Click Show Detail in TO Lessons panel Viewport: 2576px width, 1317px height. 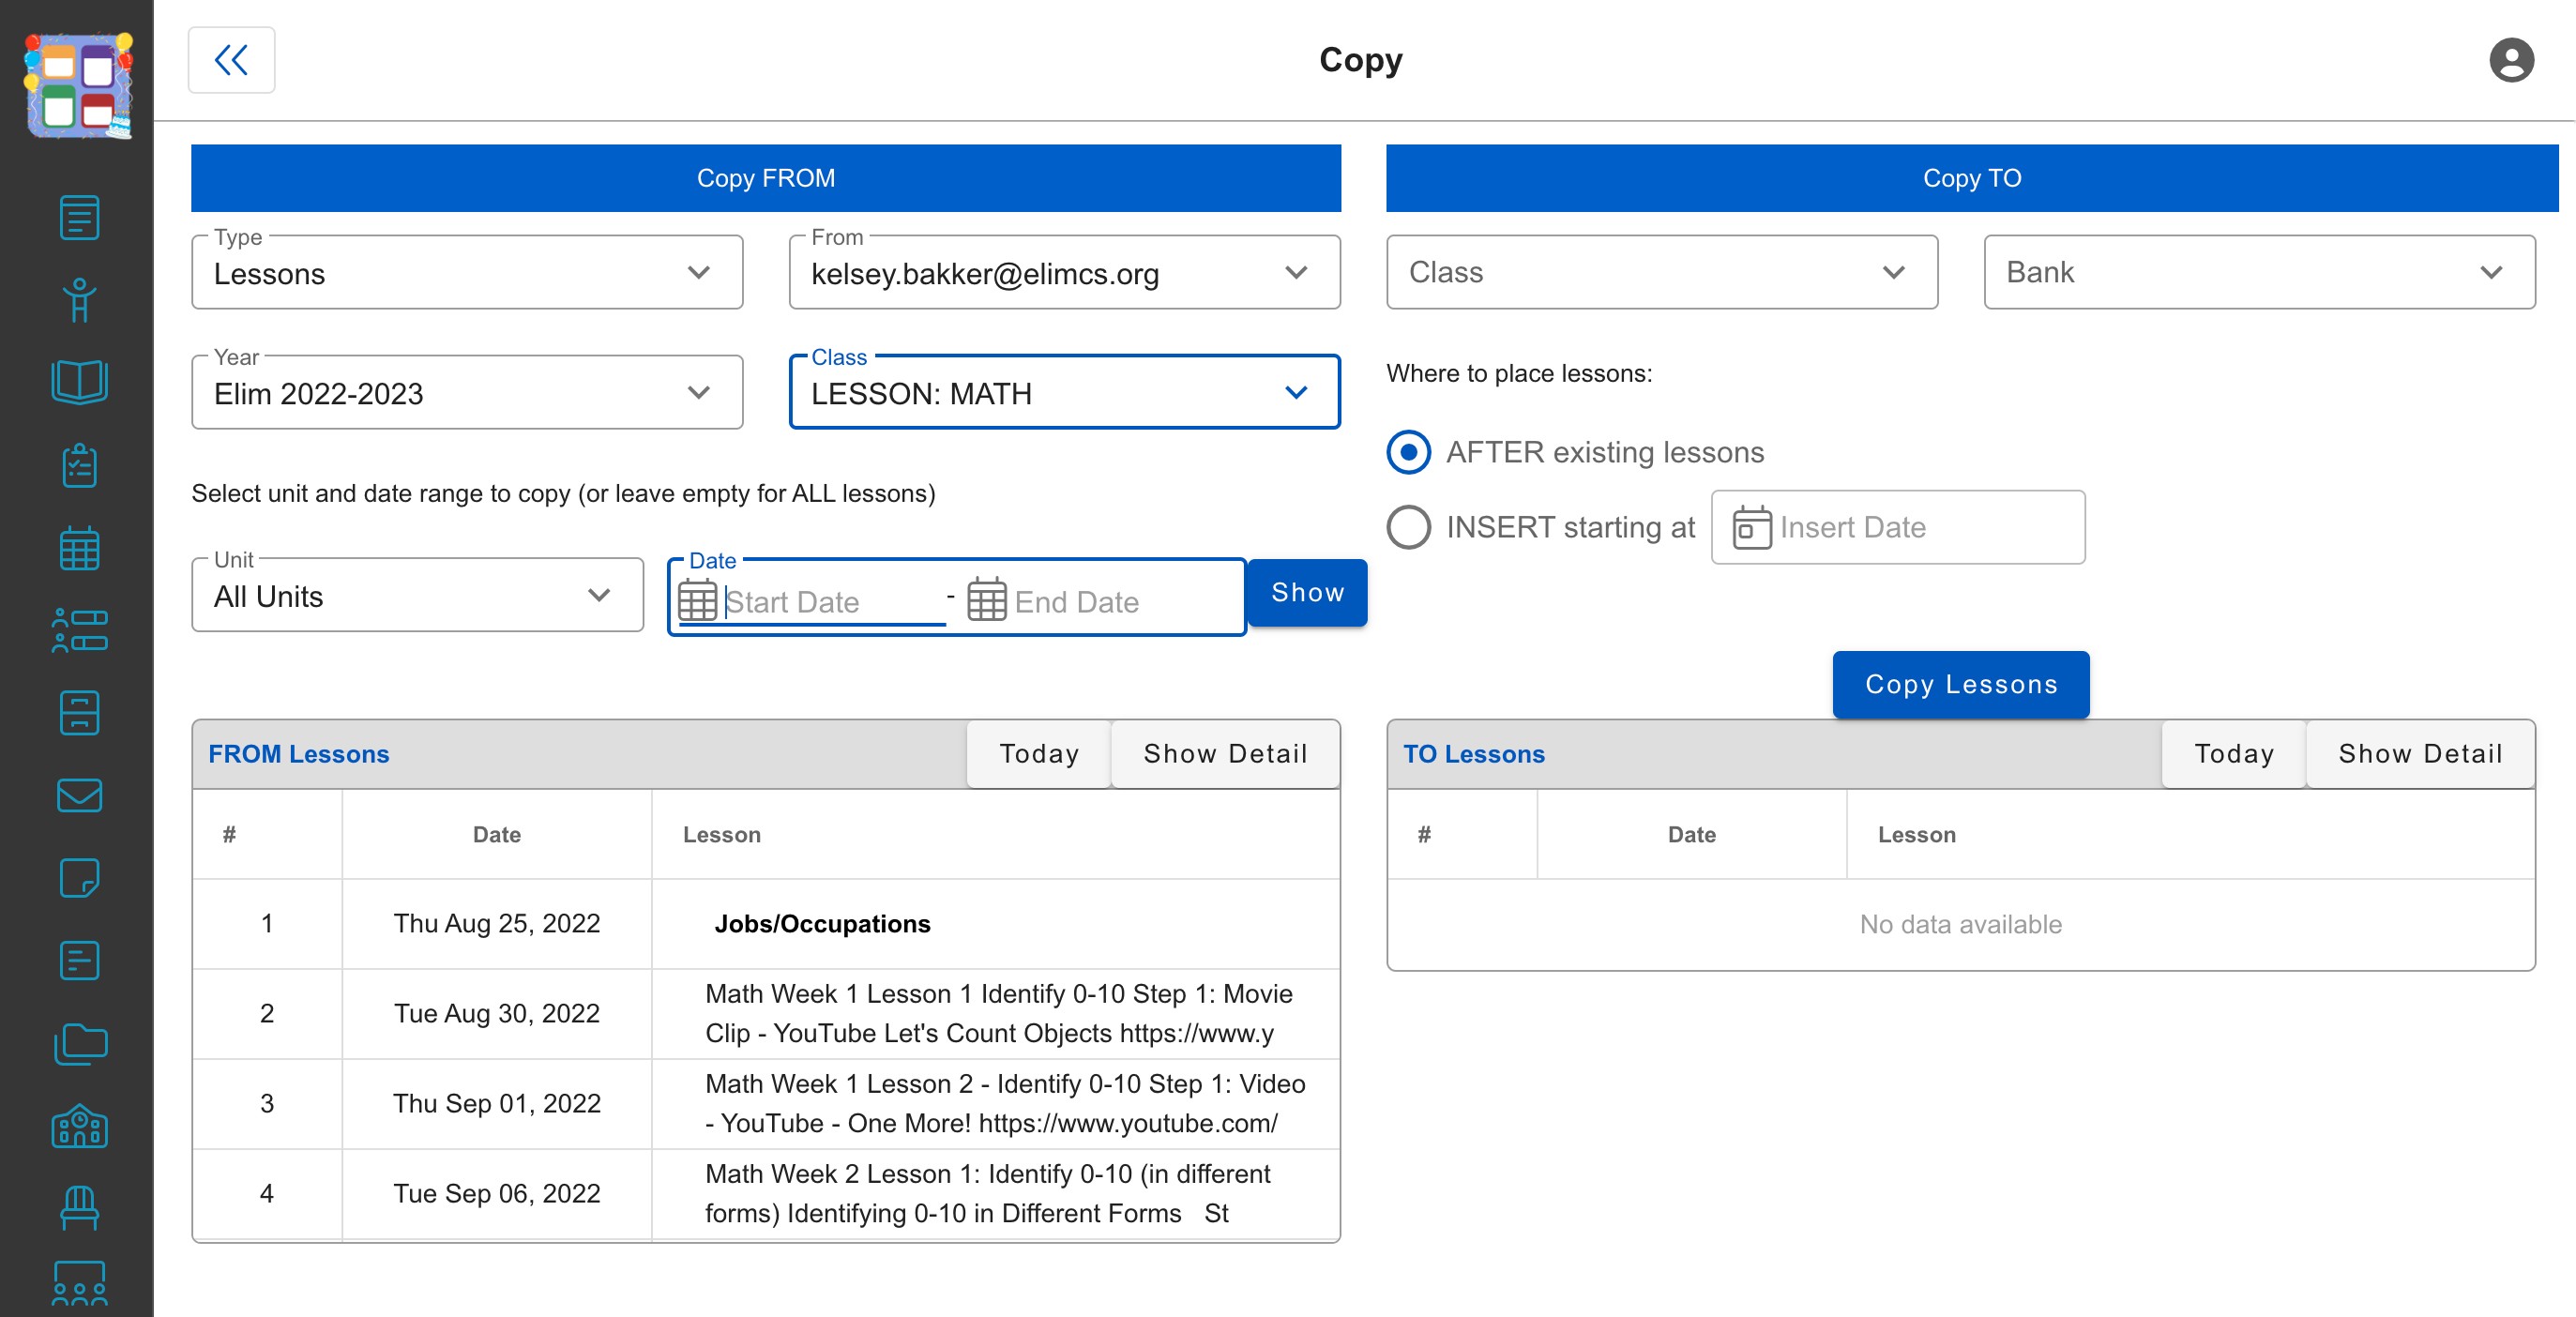[2420, 754]
